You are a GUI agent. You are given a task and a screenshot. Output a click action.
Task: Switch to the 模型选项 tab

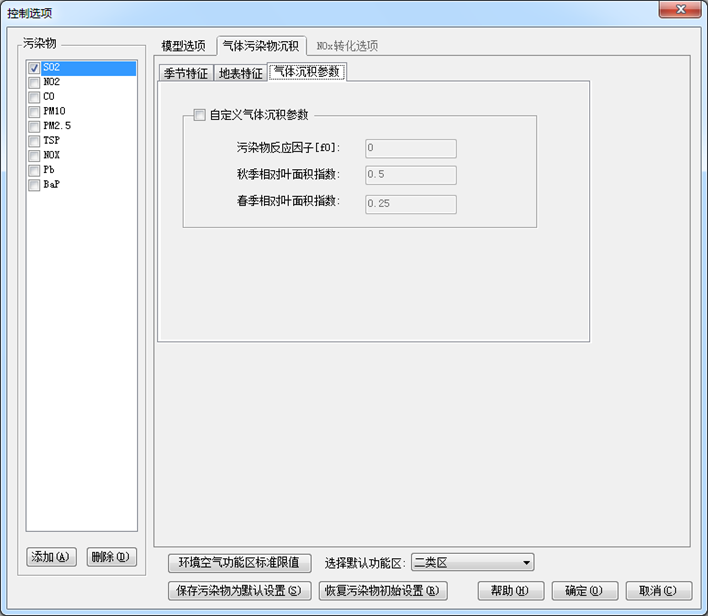tap(184, 46)
